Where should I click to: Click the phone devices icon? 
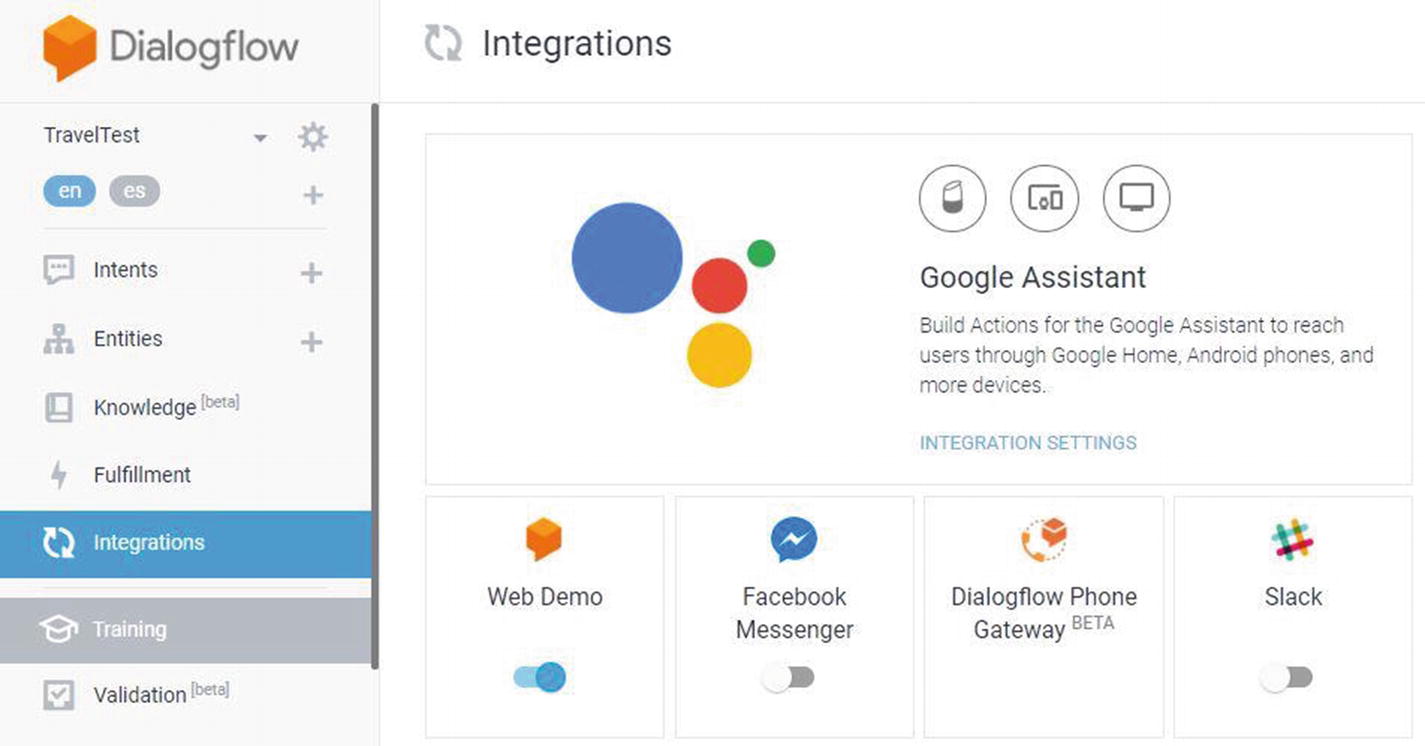tap(1044, 198)
